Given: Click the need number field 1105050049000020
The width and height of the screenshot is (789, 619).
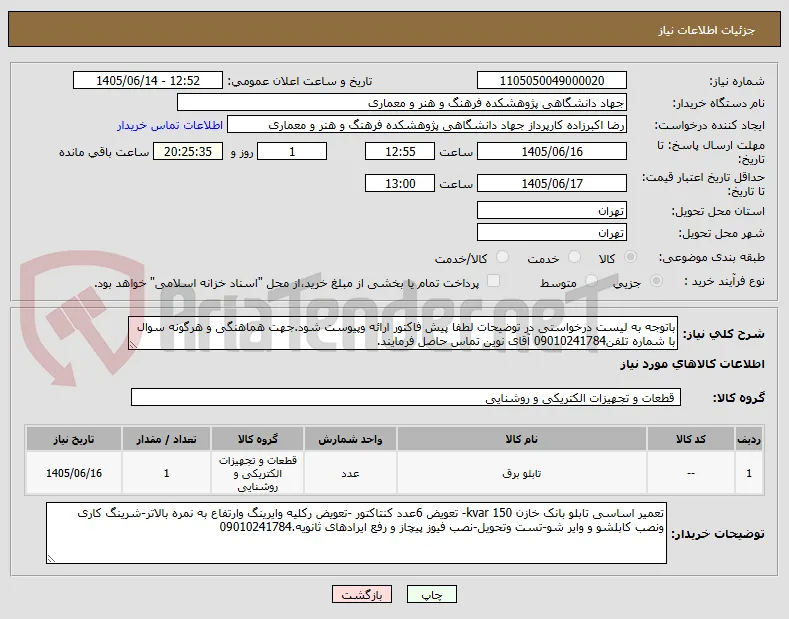Looking at the screenshot, I should (x=552, y=81).
